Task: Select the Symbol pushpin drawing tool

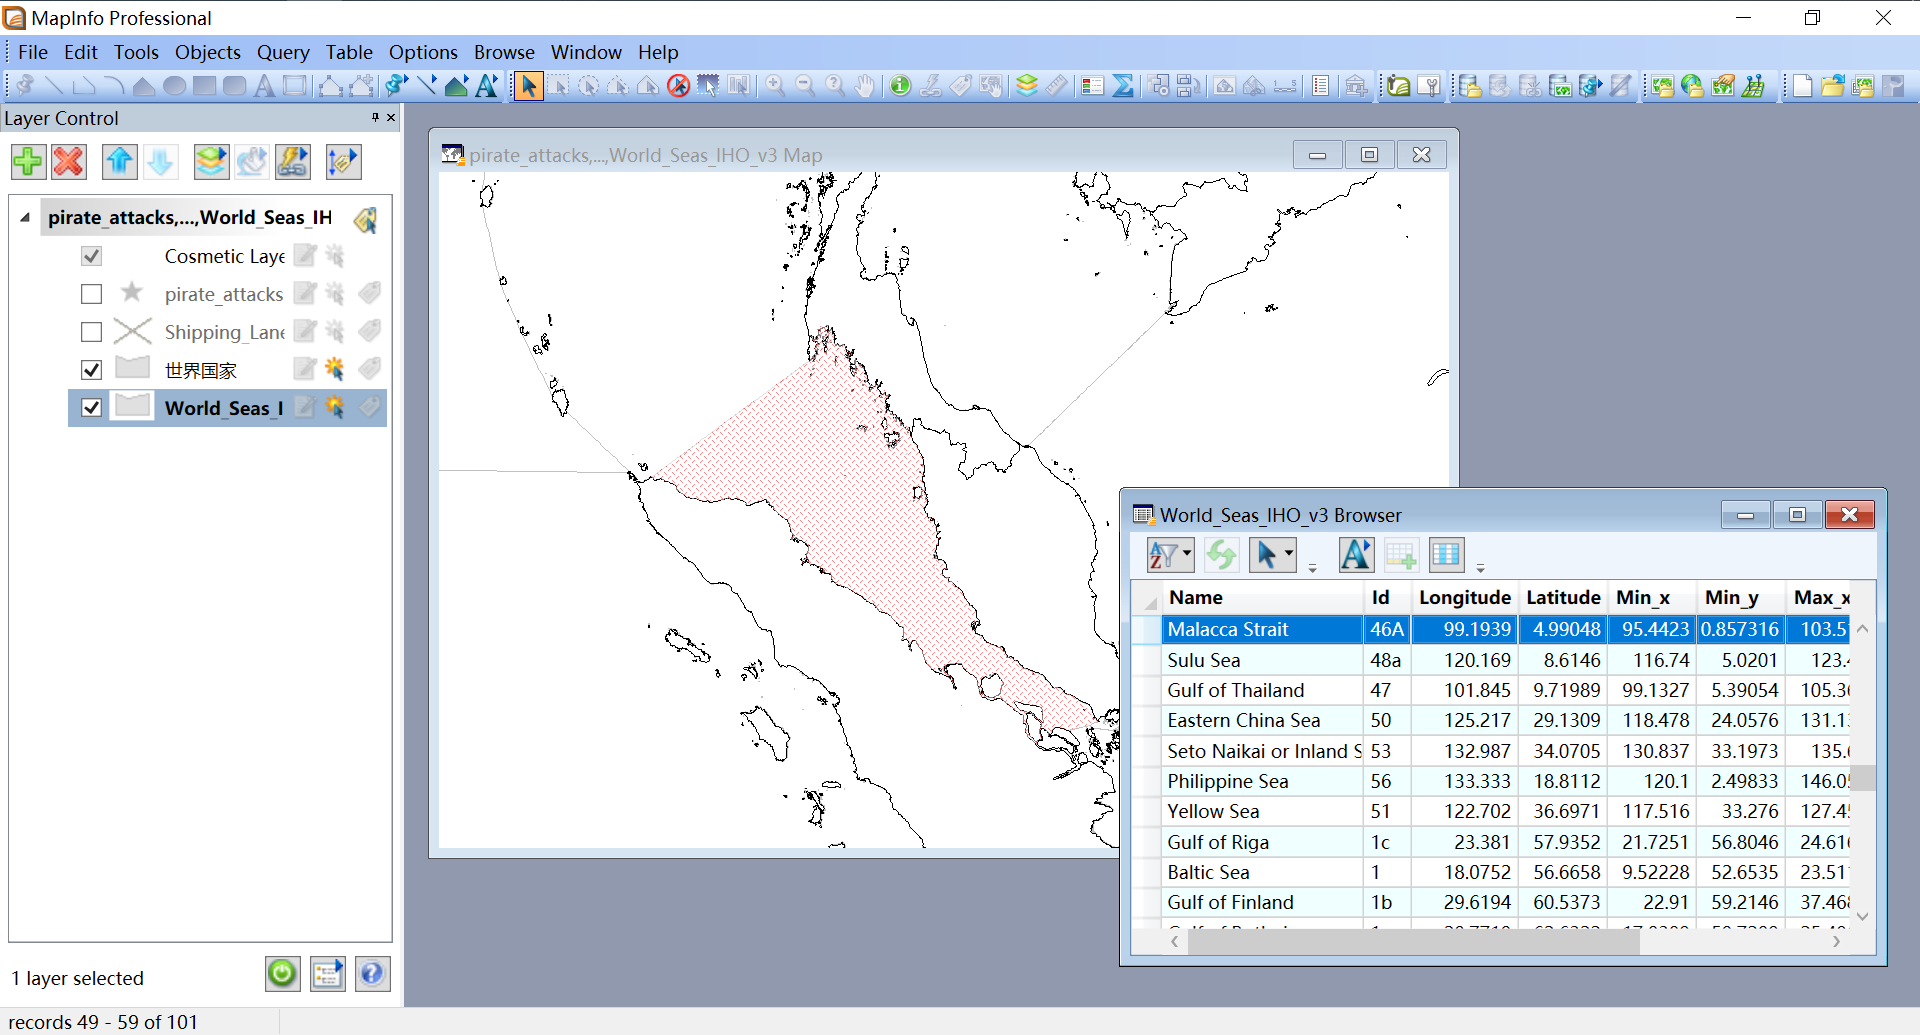Action: [x=24, y=86]
